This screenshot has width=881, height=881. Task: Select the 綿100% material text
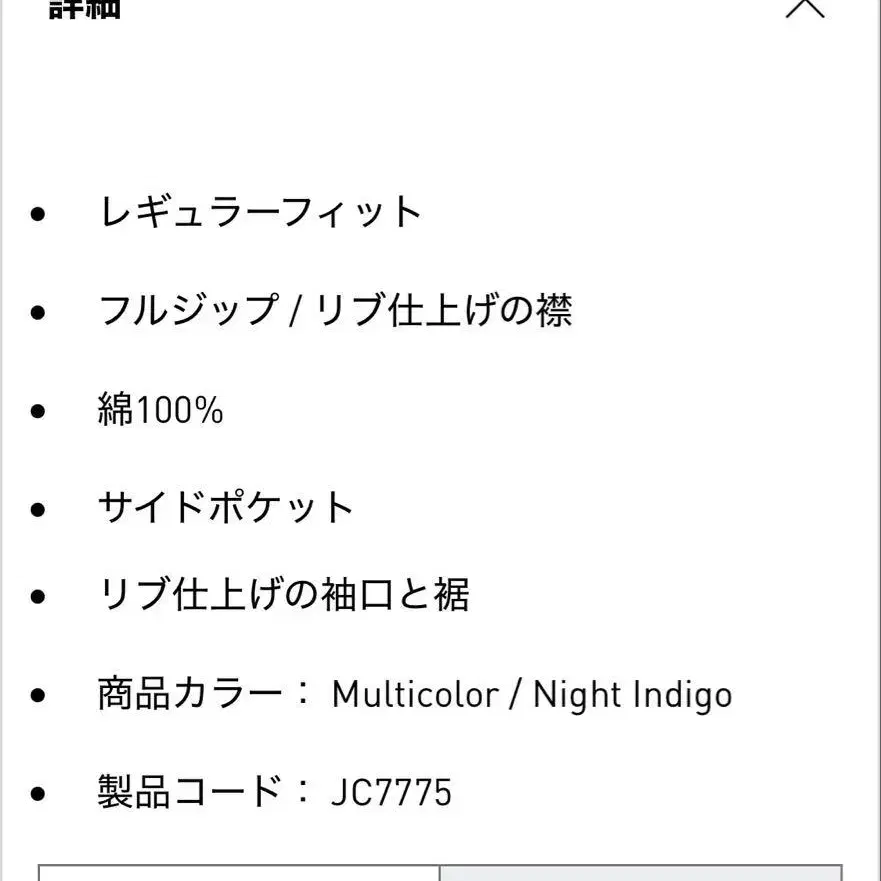click(x=161, y=409)
